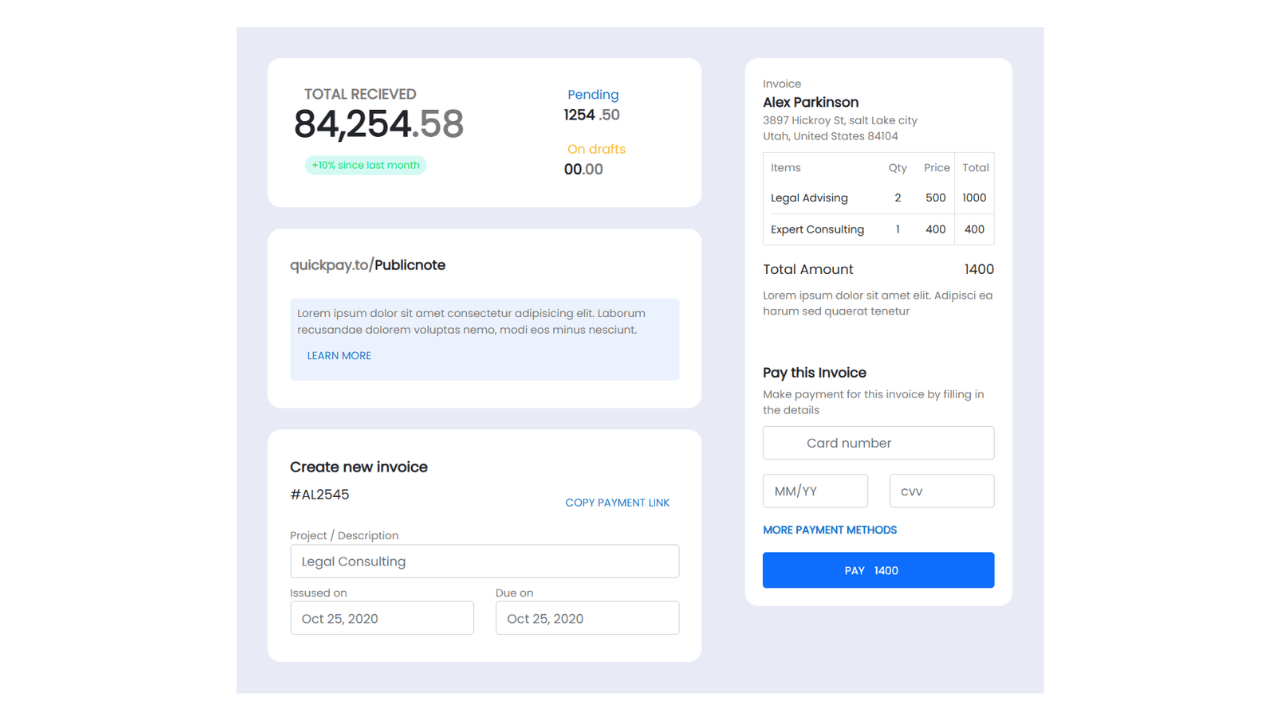Click the invoice number #AL2545
1280x720 pixels.
point(319,493)
